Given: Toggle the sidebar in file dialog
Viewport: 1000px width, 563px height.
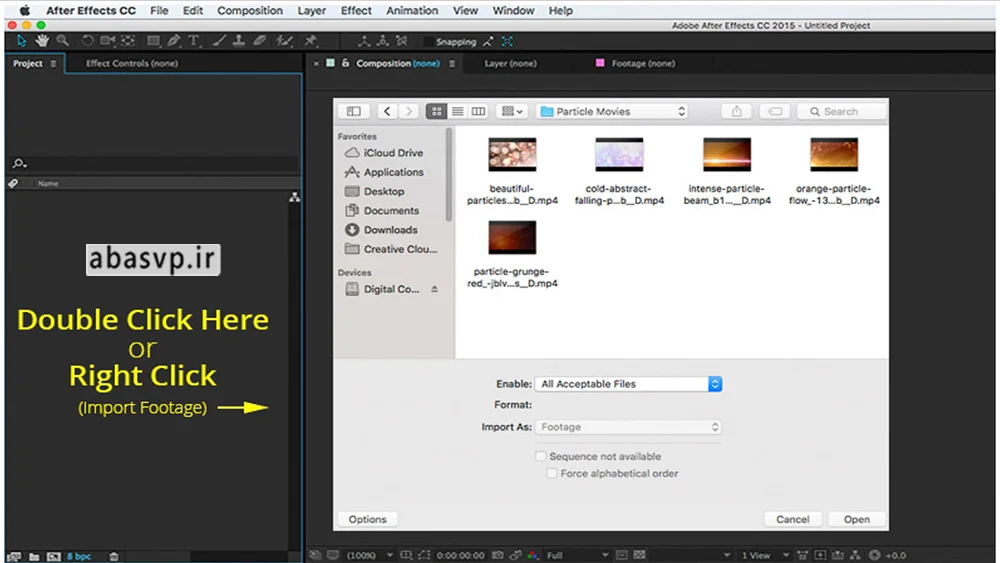Looking at the screenshot, I should click(x=353, y=111).
